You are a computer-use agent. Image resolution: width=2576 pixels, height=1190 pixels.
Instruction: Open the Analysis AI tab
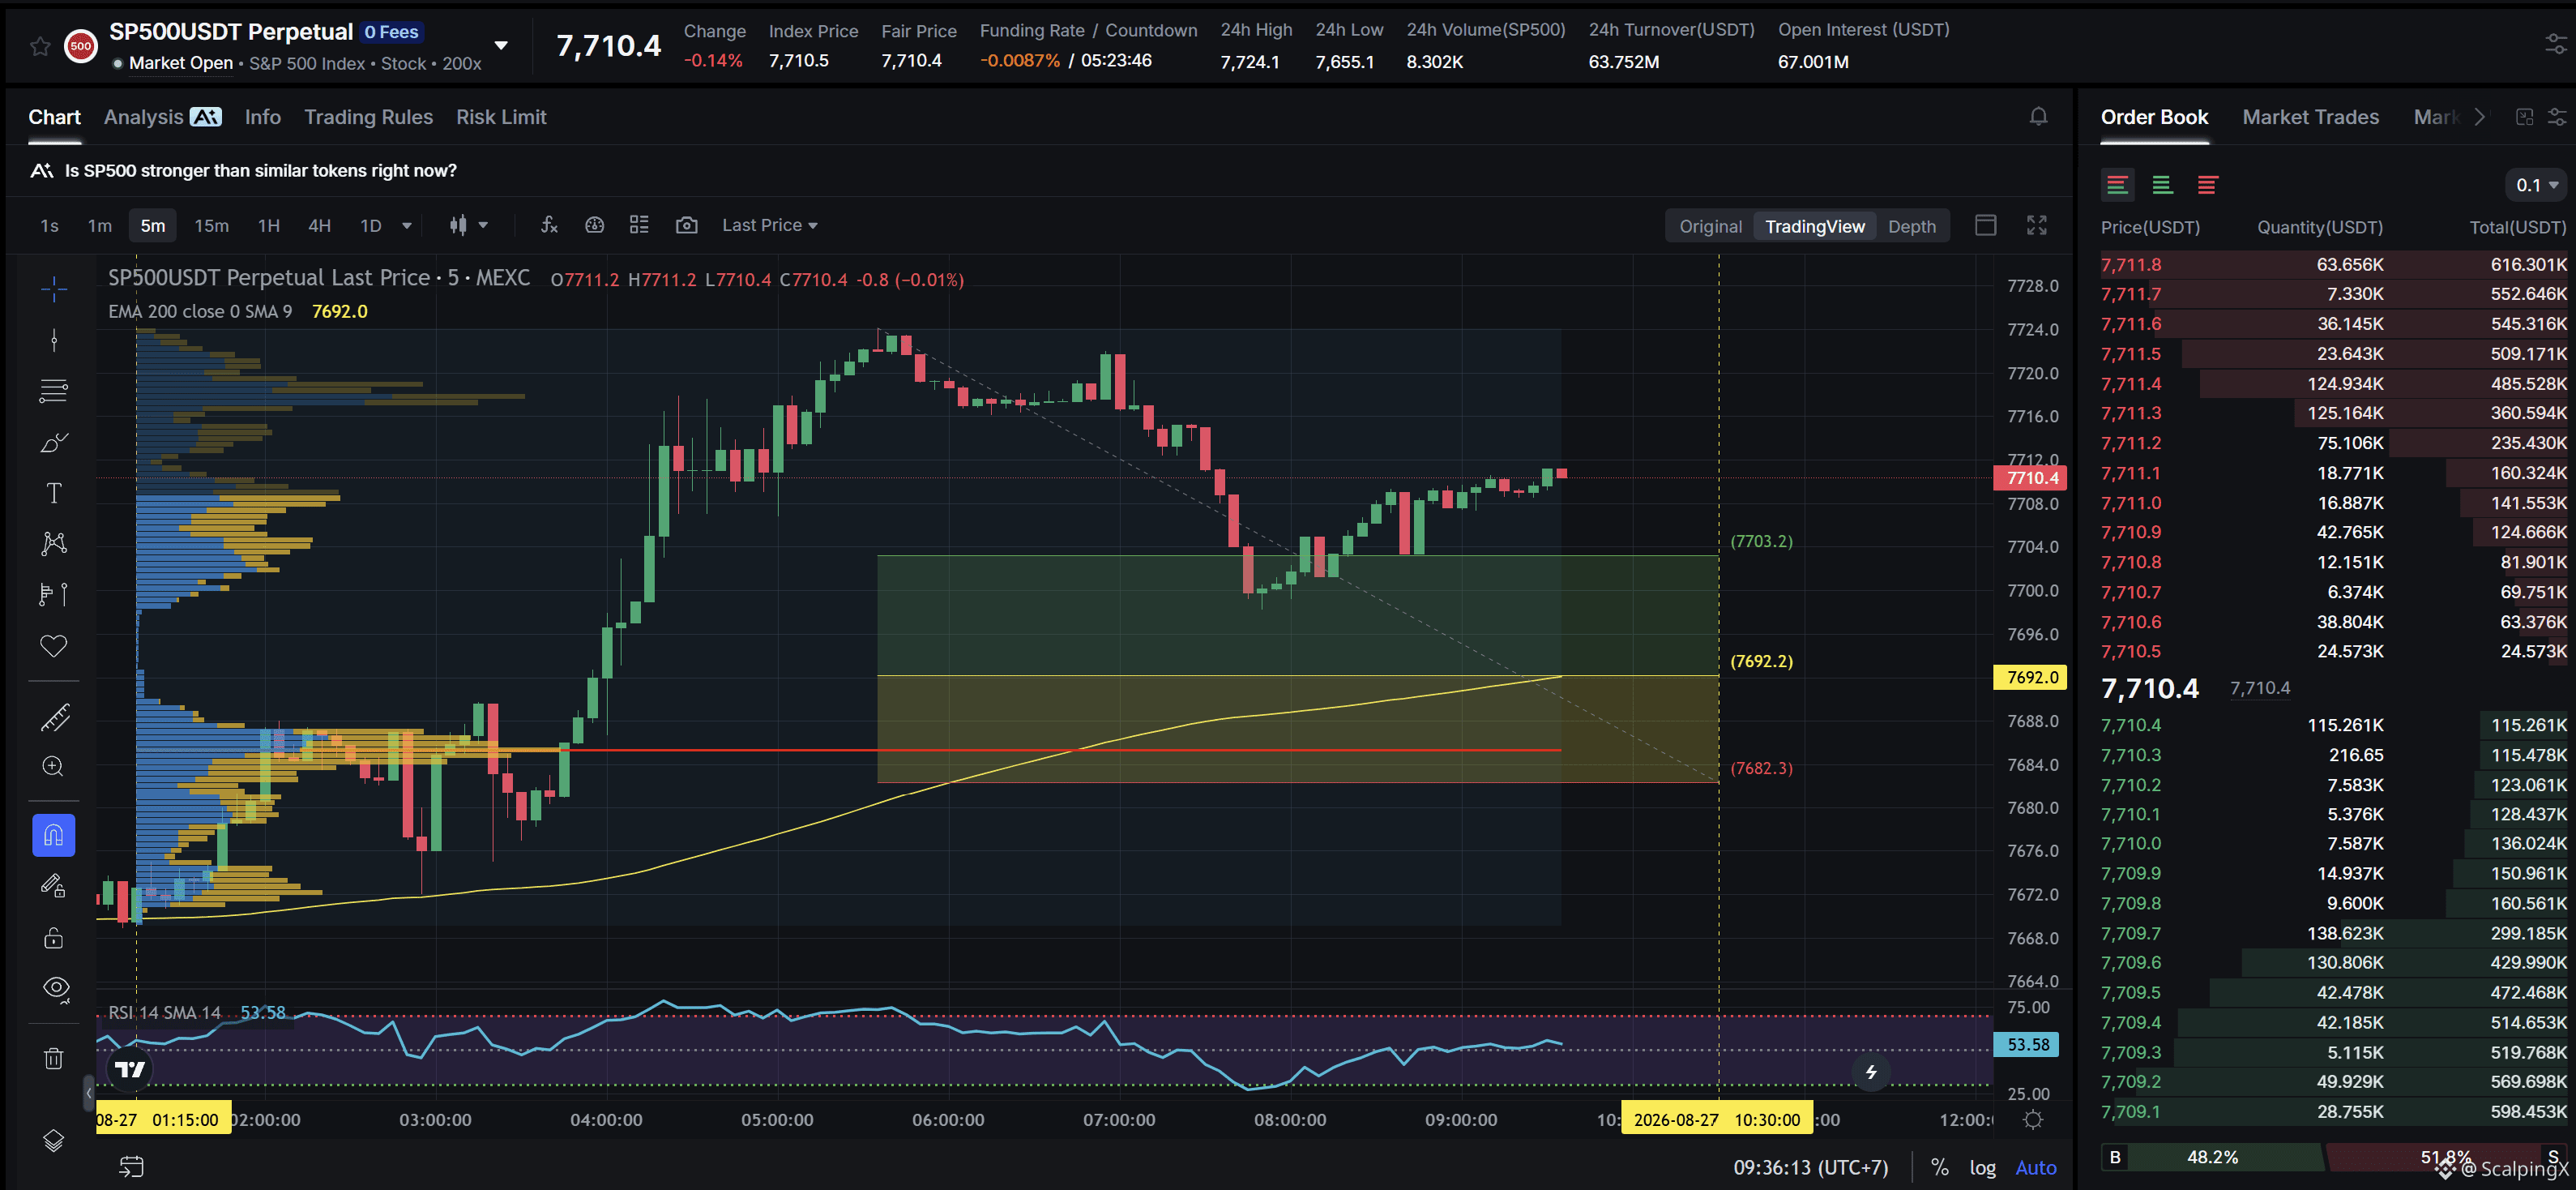coord(162,117)
